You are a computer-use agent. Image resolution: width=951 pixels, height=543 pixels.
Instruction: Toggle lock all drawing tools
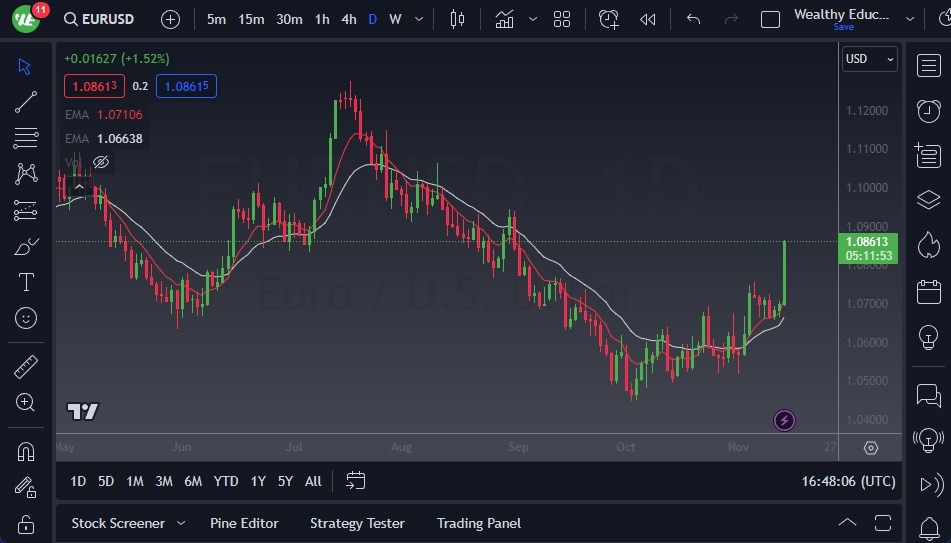(x=26, y=524)
